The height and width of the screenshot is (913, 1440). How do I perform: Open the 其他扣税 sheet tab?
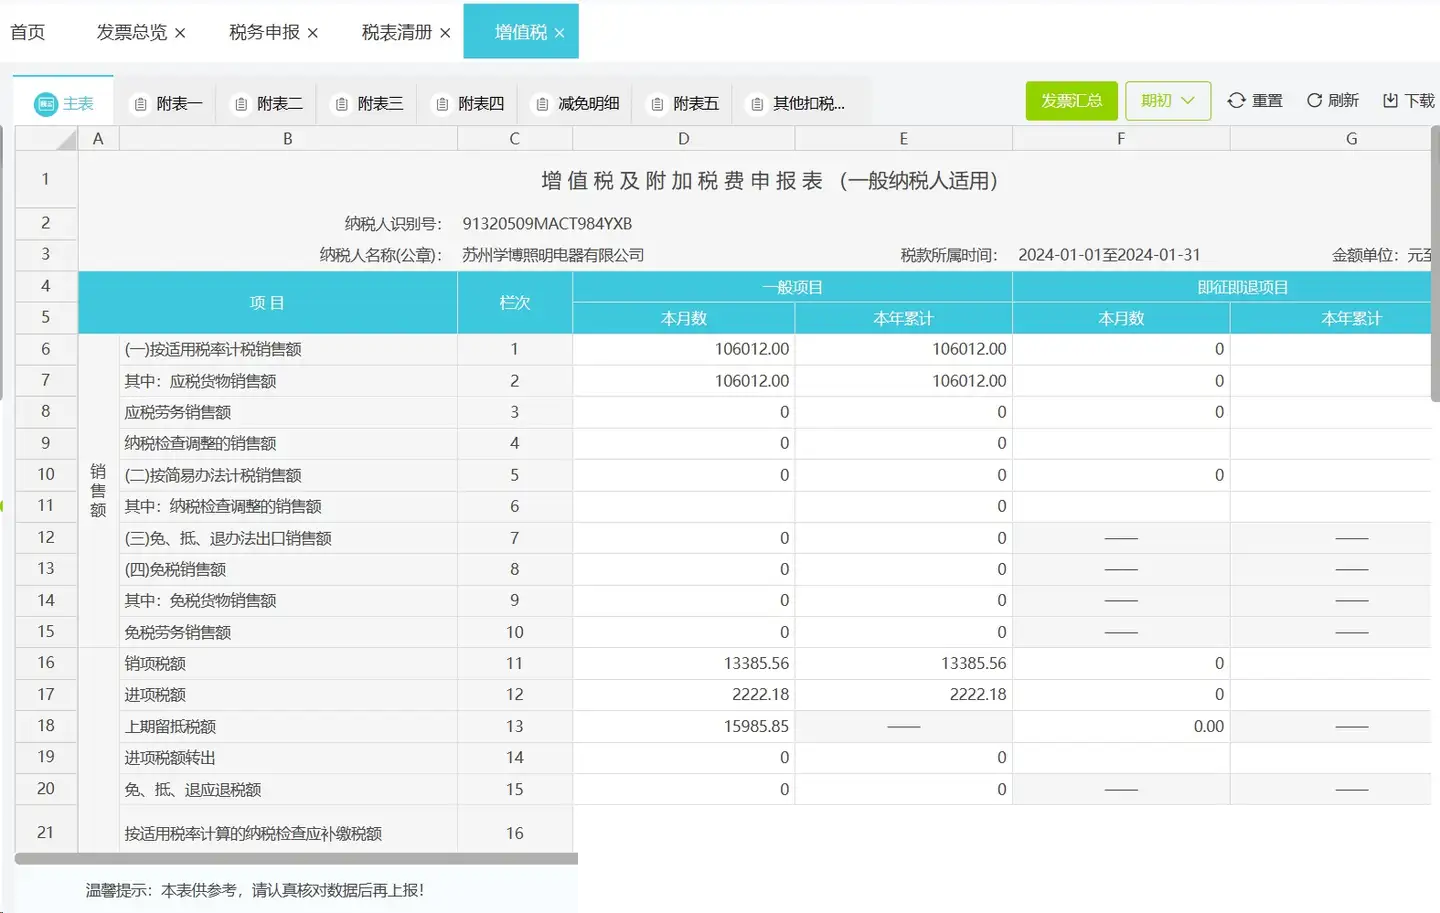798,103
